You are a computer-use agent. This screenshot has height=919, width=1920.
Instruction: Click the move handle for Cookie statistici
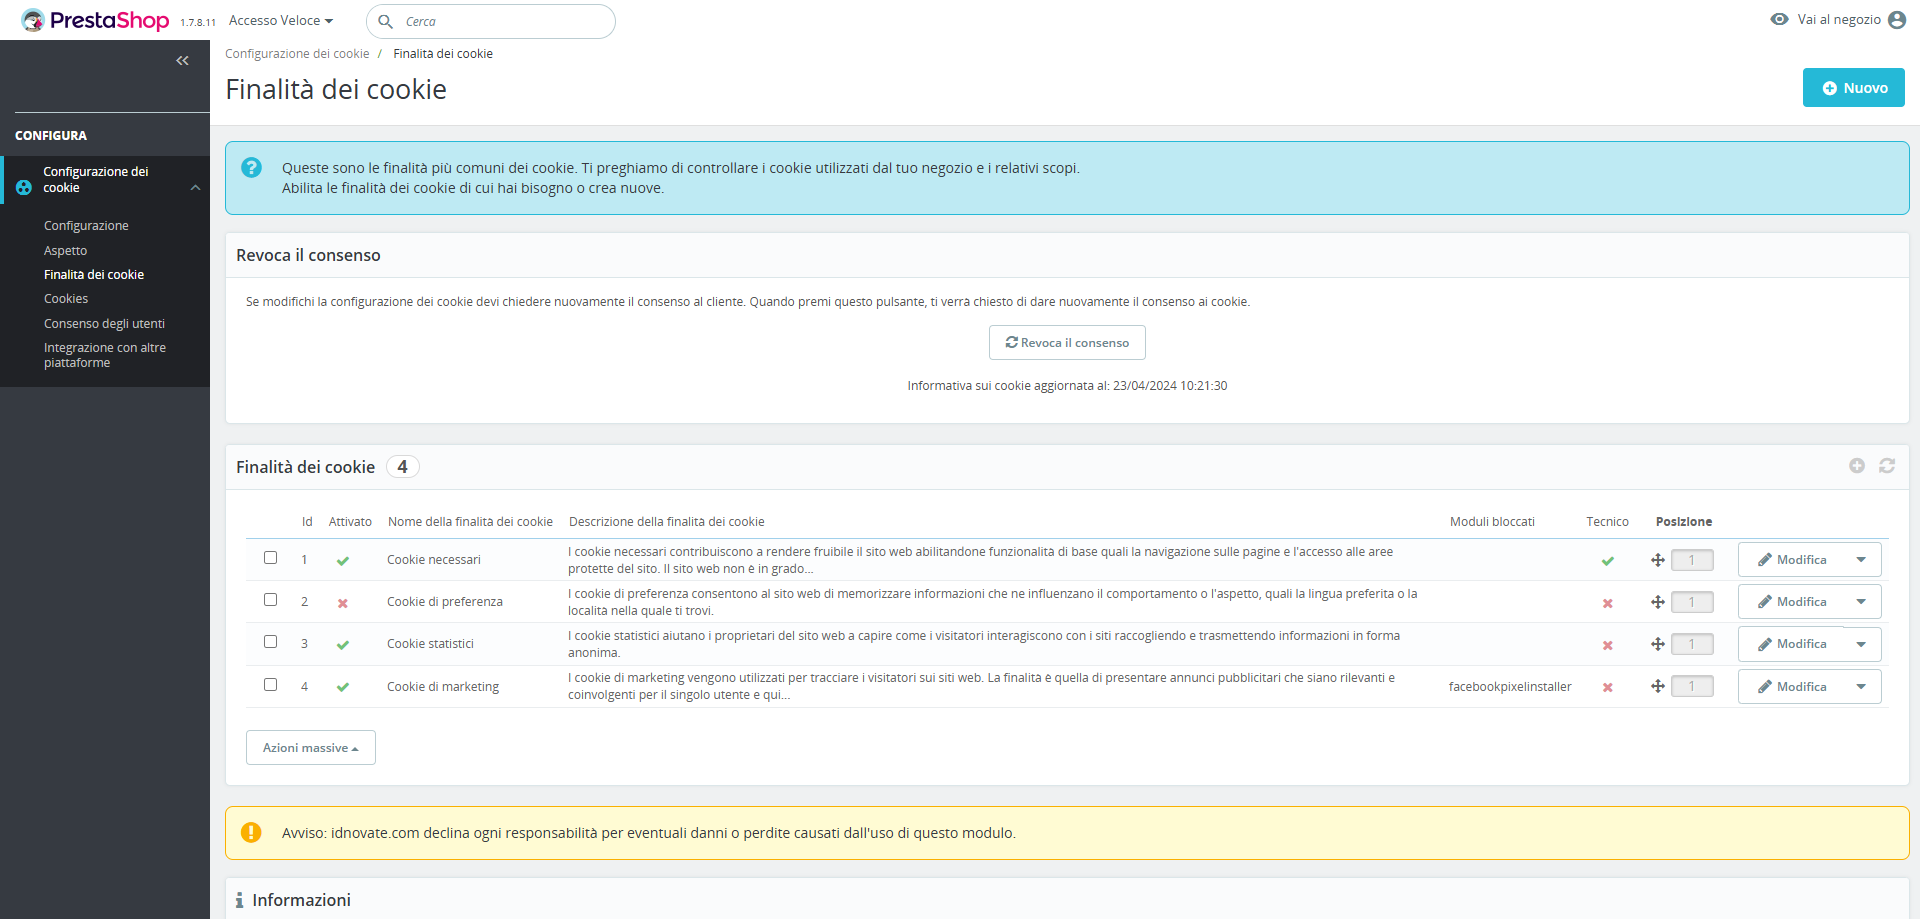(1658, 644)
